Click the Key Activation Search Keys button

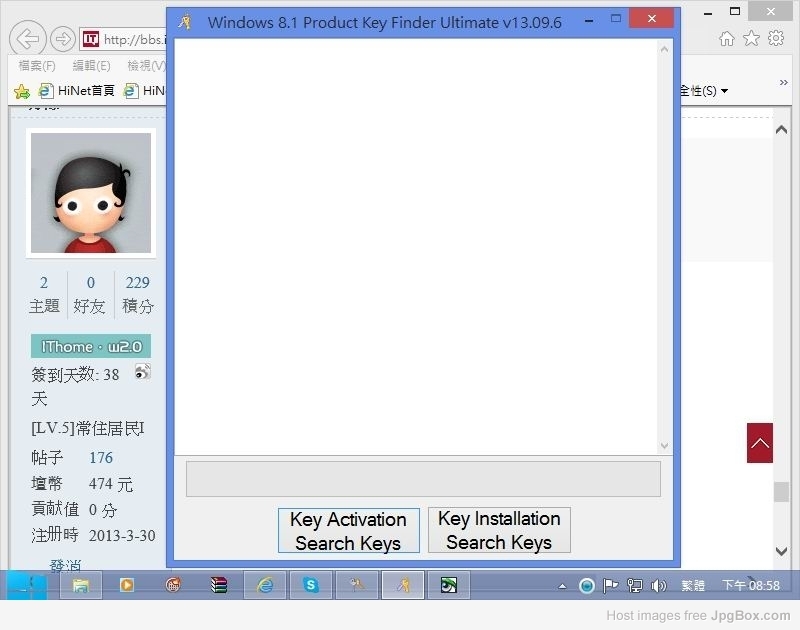coord(348,530)
